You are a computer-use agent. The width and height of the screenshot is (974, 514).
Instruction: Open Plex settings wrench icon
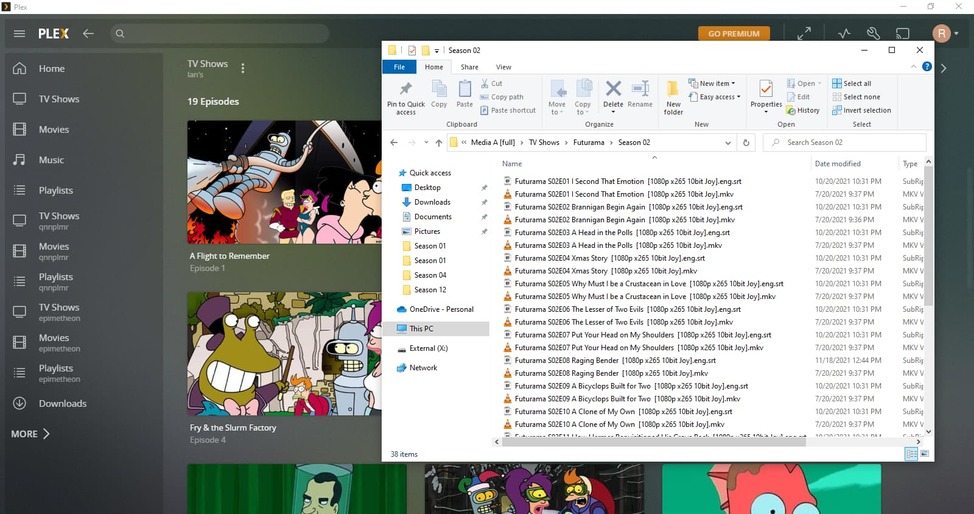(x=873, y=34)
